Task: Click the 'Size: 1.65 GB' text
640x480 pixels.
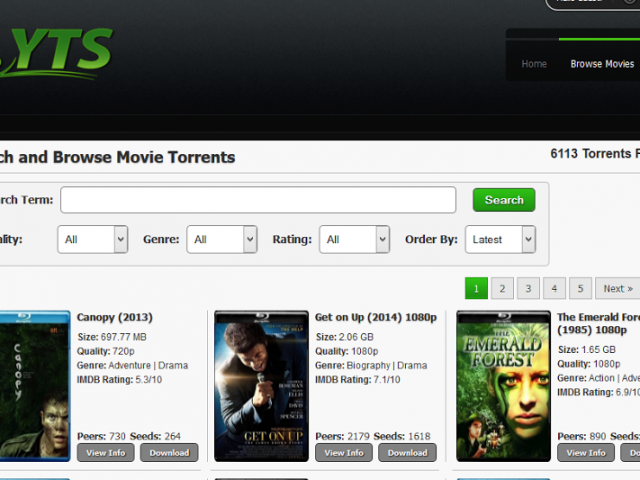Action: (587, 350)
